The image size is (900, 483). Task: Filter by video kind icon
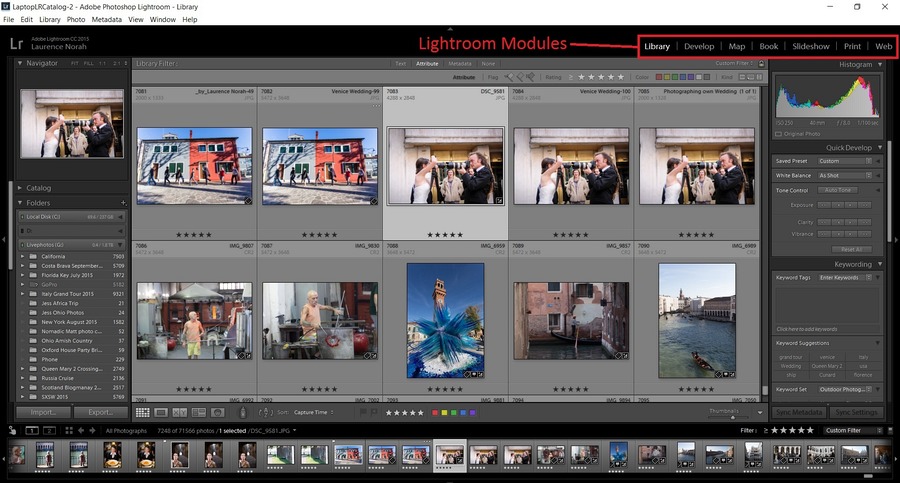(x=759, y=77)
